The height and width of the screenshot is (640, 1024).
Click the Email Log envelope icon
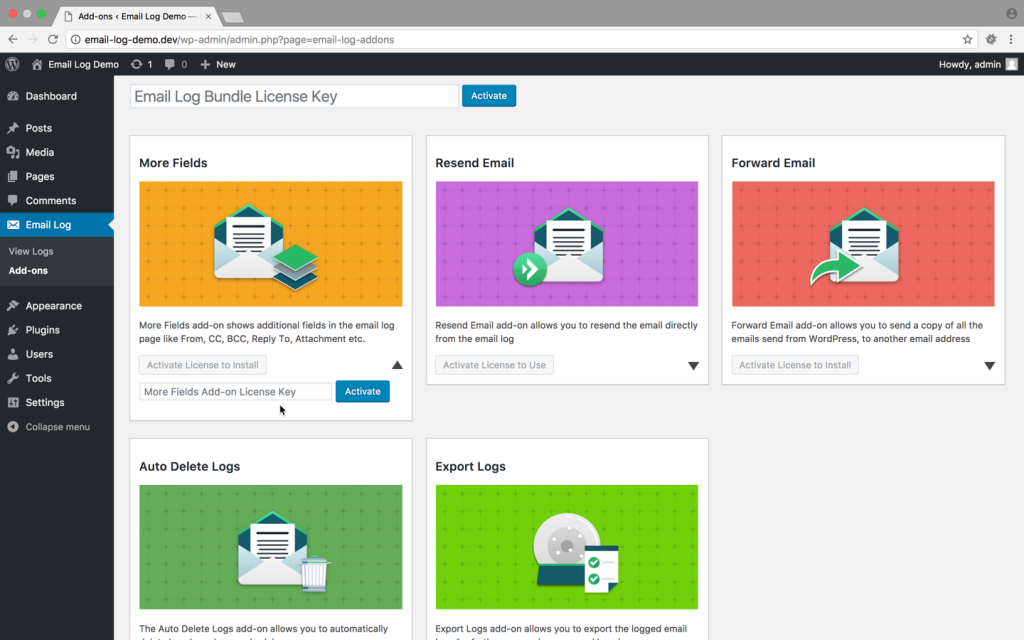point(13,225)
